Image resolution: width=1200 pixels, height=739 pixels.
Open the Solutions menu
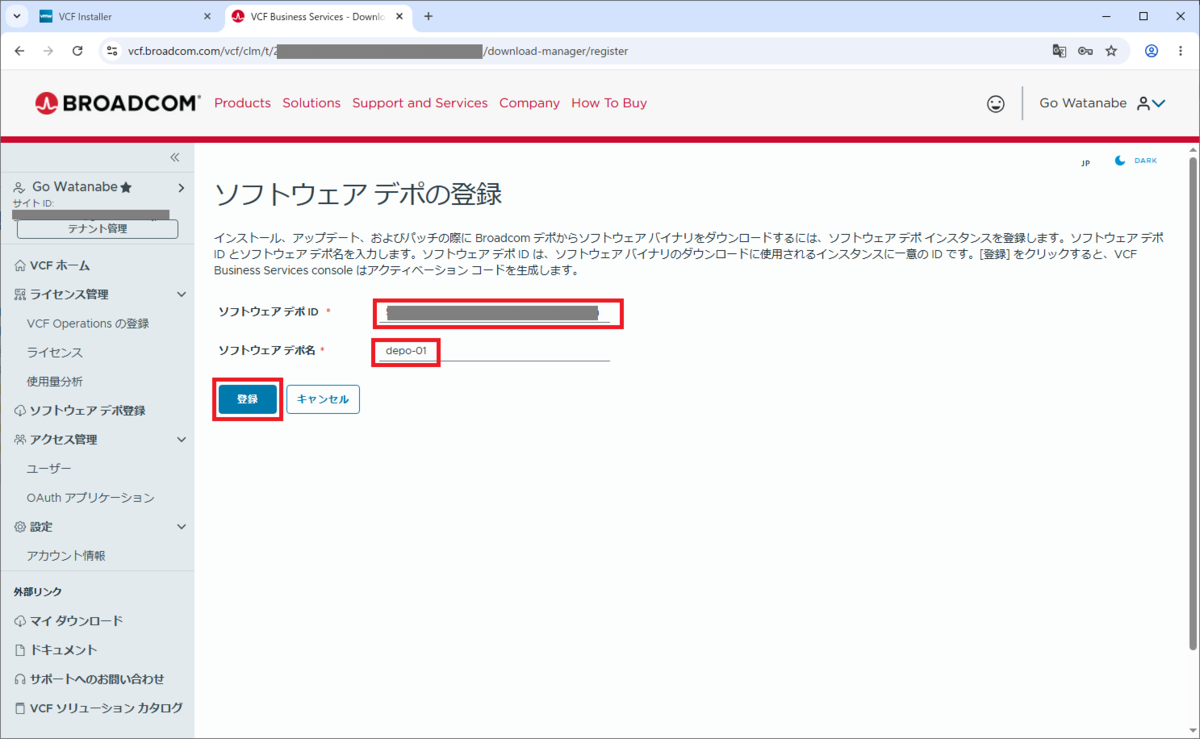tap(311, 103)
